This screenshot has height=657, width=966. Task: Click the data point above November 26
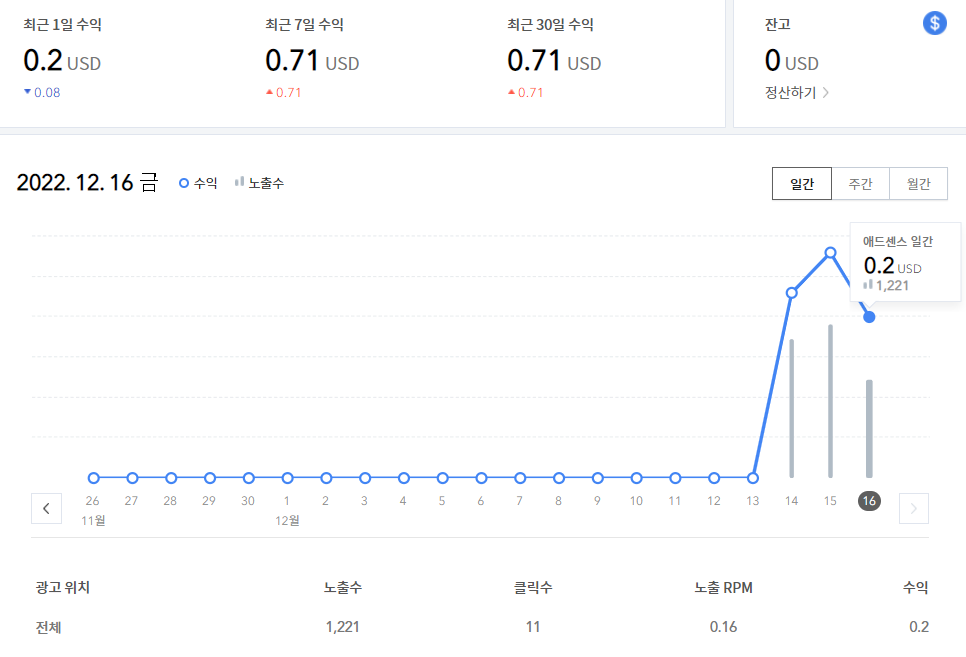tap(93, 478)
